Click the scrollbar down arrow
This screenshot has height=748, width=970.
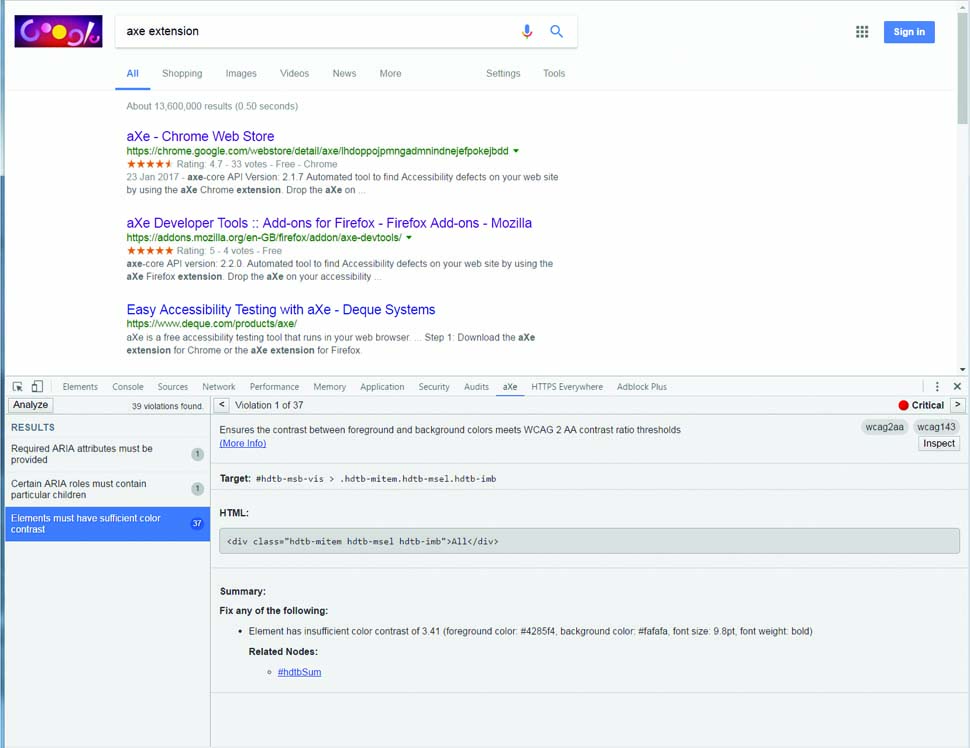962,369
